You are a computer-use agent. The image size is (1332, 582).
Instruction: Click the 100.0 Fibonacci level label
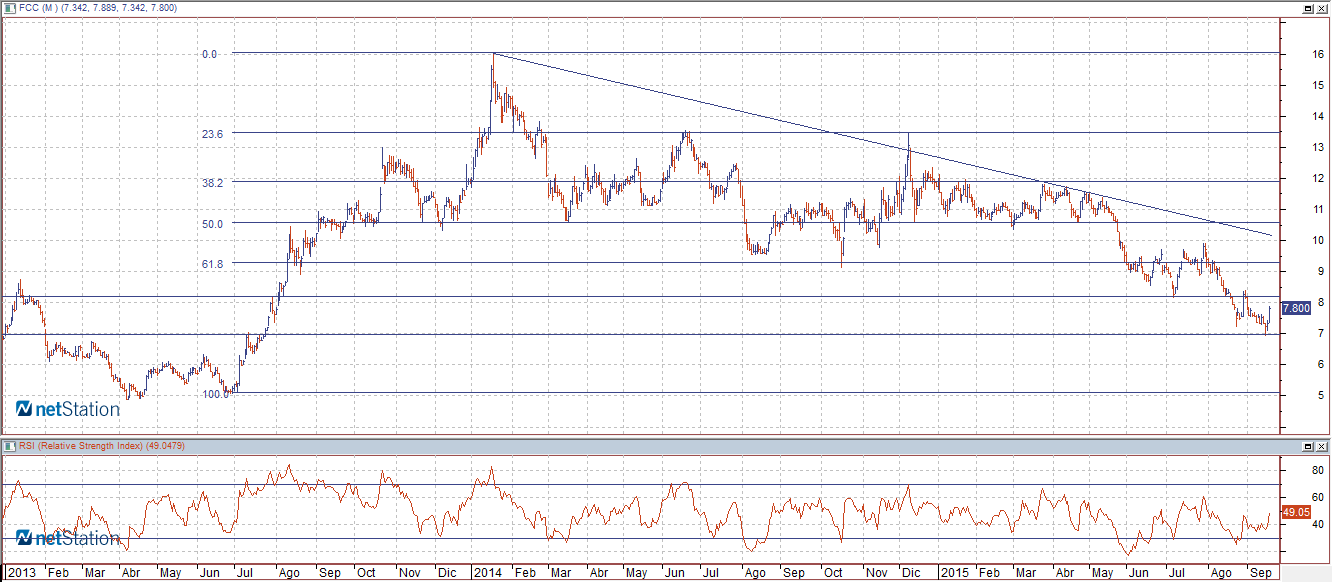216,394
